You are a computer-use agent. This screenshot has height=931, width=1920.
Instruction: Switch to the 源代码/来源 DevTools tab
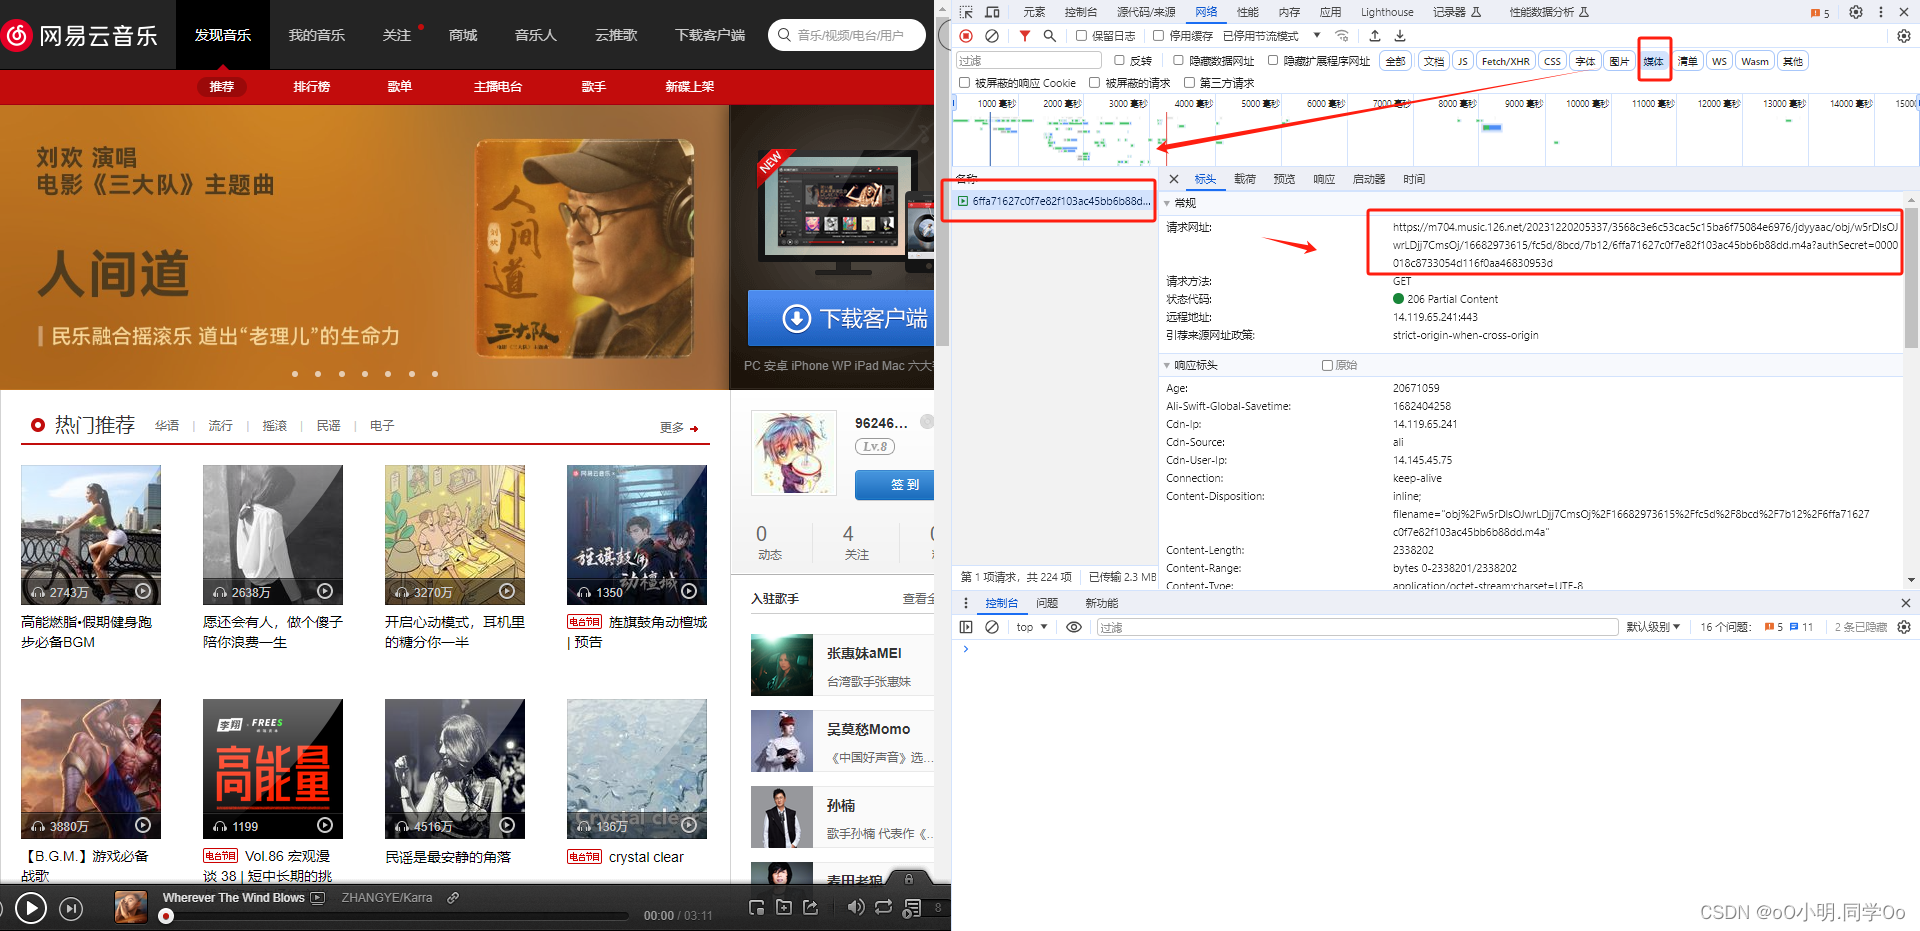coord(1146,12)
